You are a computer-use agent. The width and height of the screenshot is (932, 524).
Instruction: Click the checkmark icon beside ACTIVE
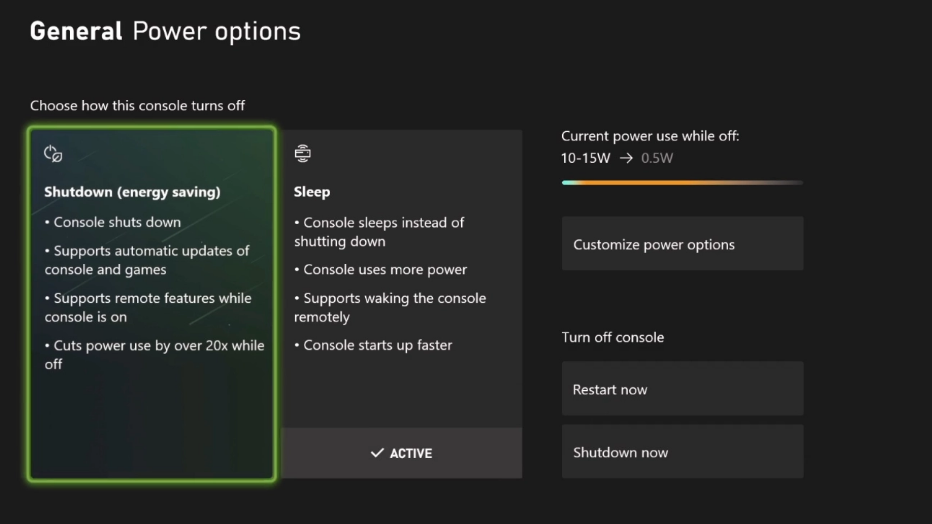coord(377,453)
